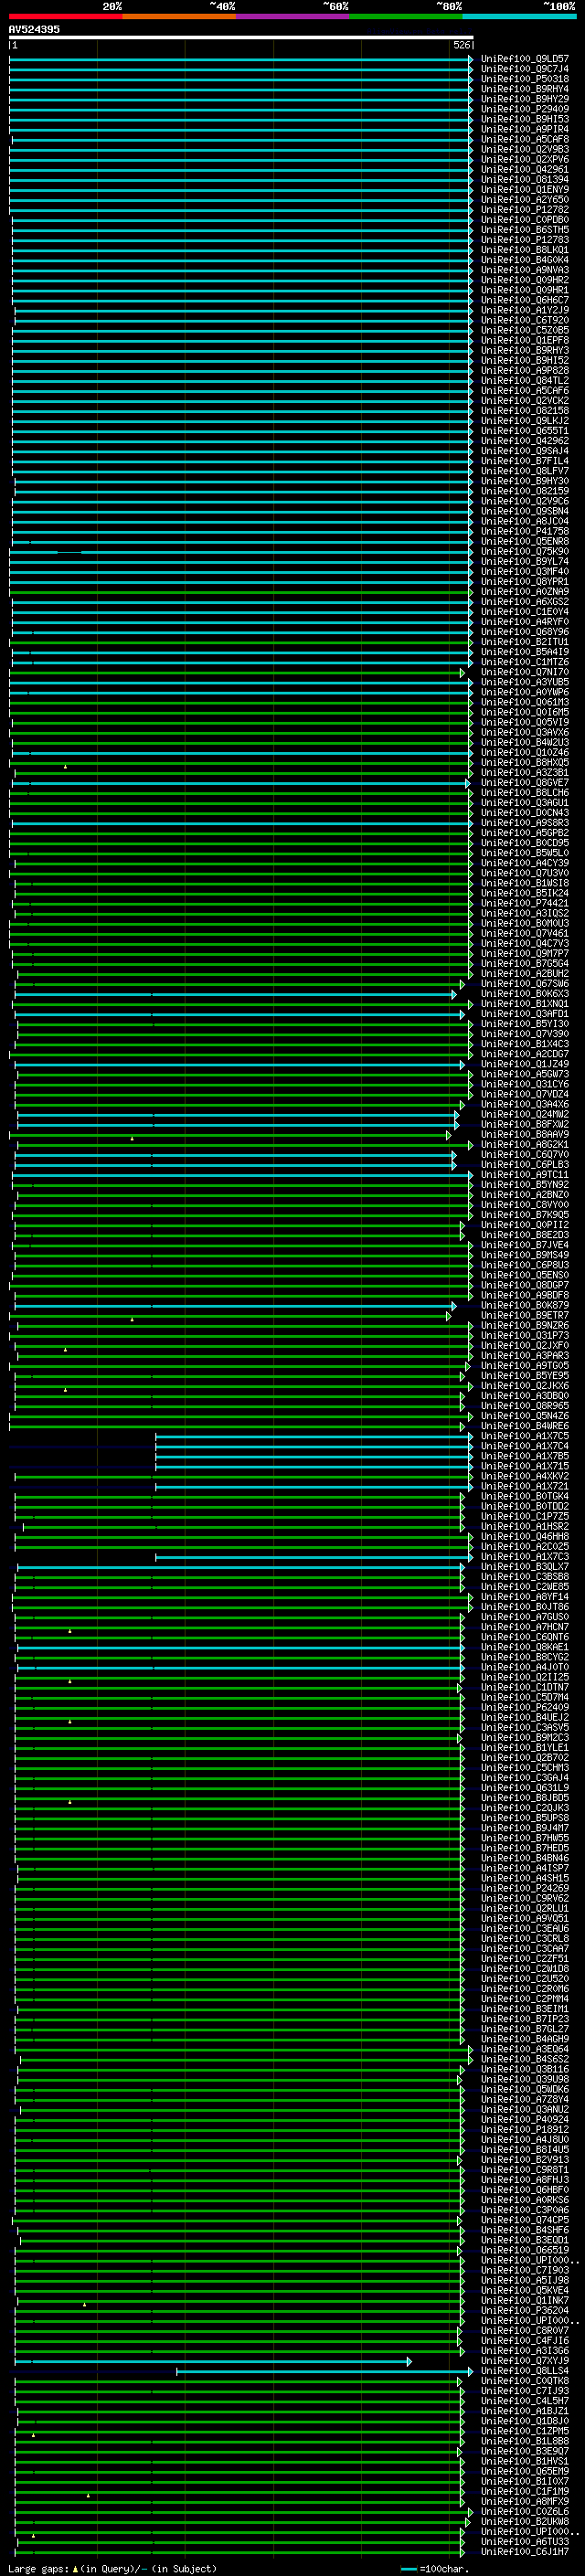Select the UniRef100_P29409 entry
The image size is (585, 2576).
[x=525, y=109]
